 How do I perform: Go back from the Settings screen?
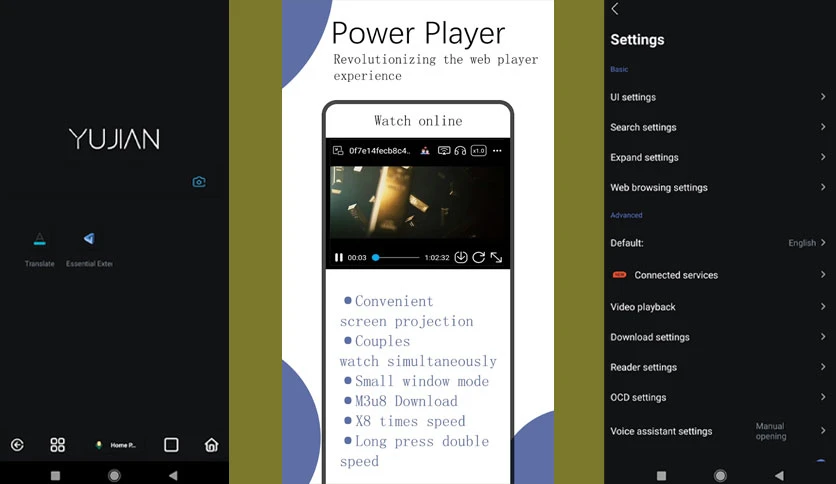point(615,9)
